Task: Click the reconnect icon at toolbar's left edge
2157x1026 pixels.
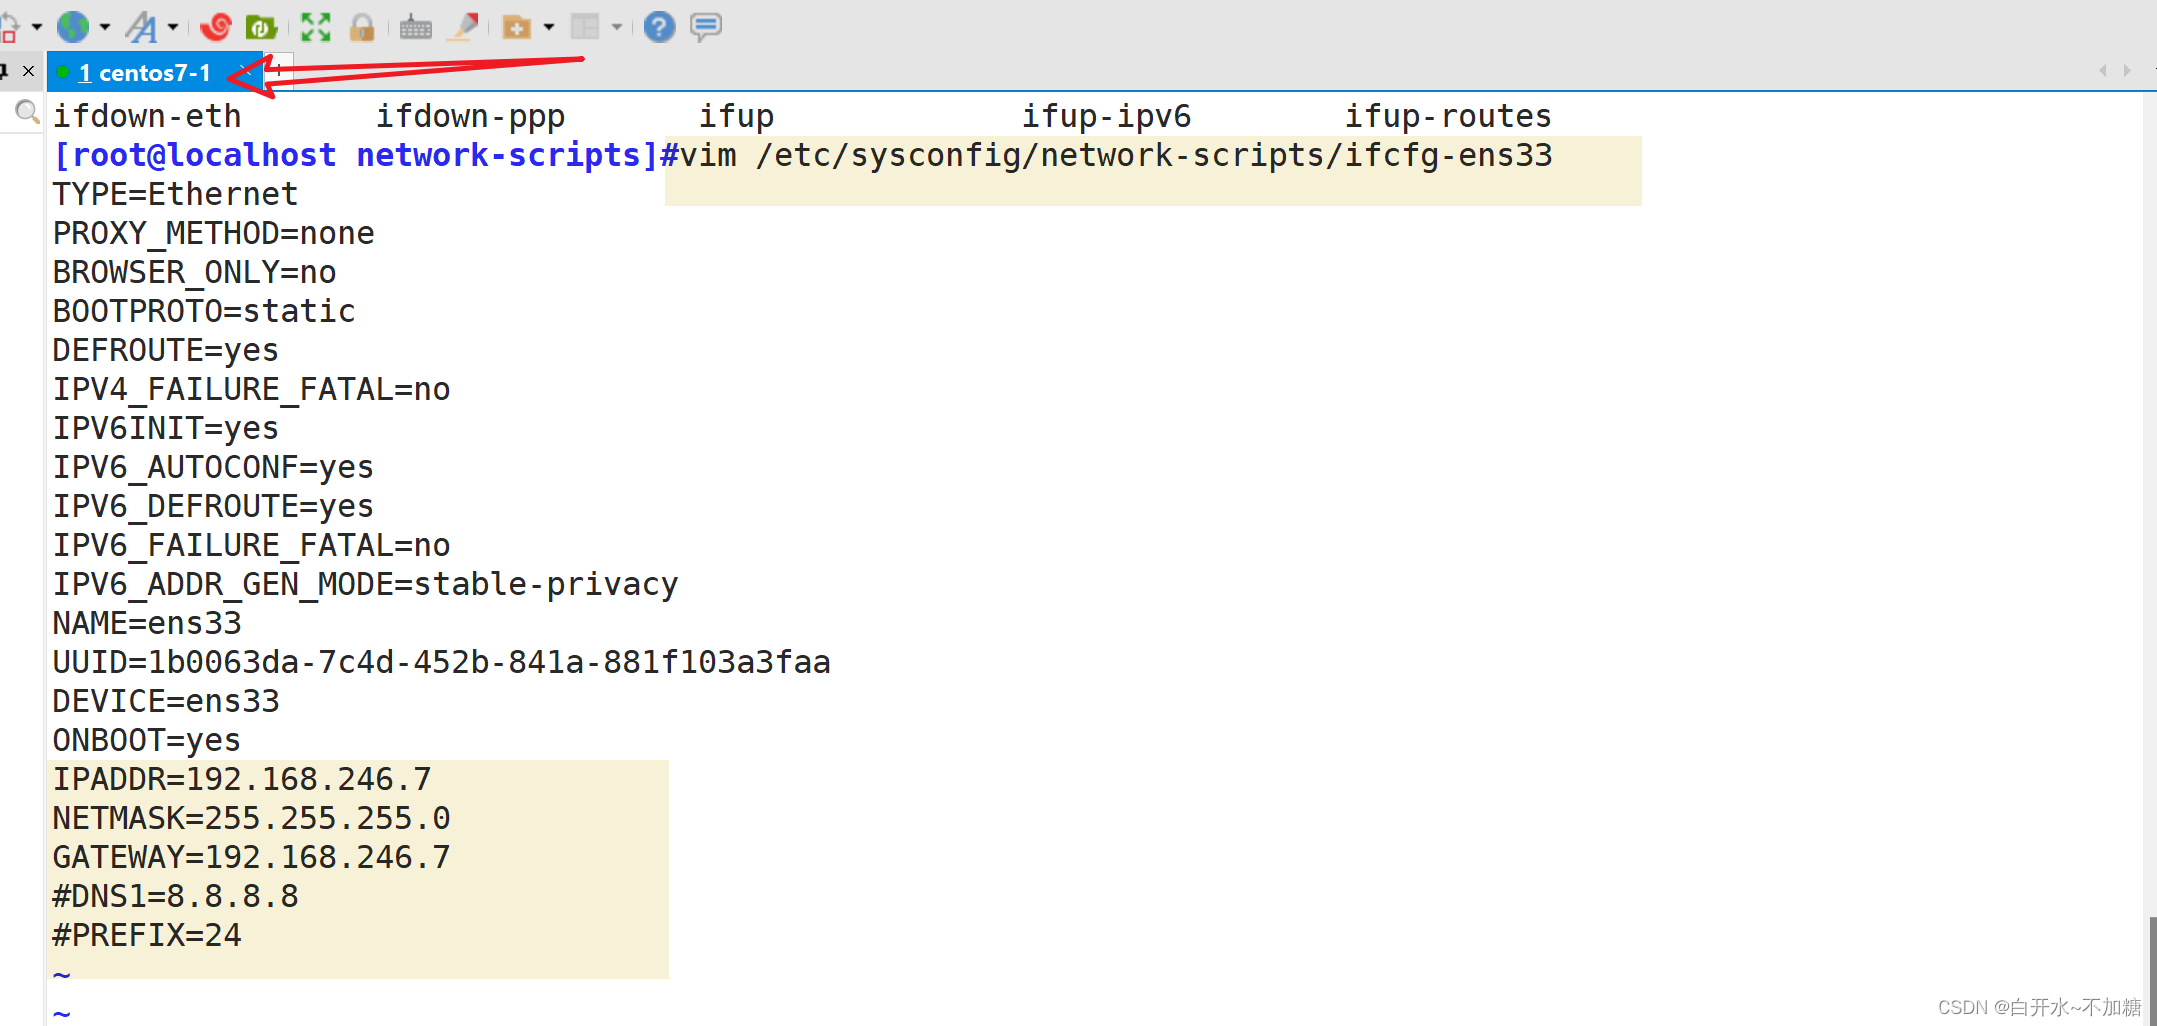Action: coord(8,27)
